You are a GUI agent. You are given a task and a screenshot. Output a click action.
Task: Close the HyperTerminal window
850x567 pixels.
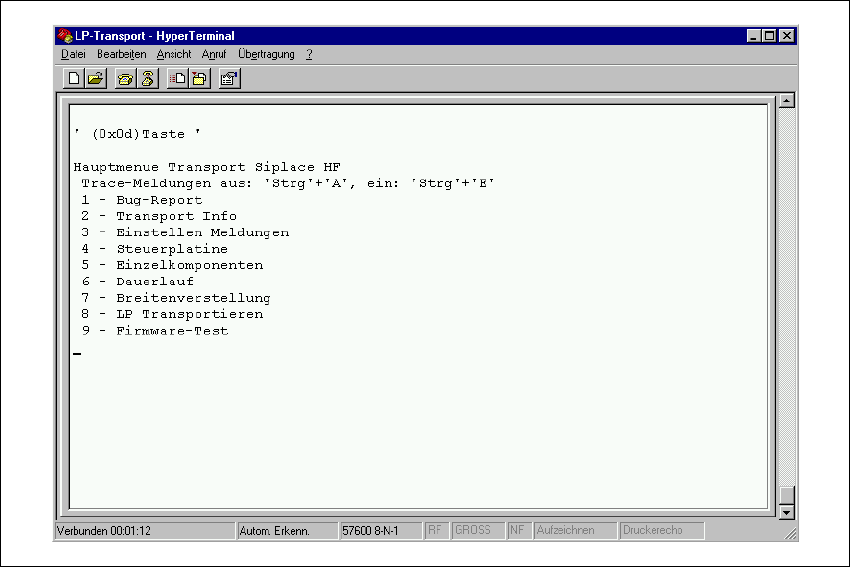point(787,36)
